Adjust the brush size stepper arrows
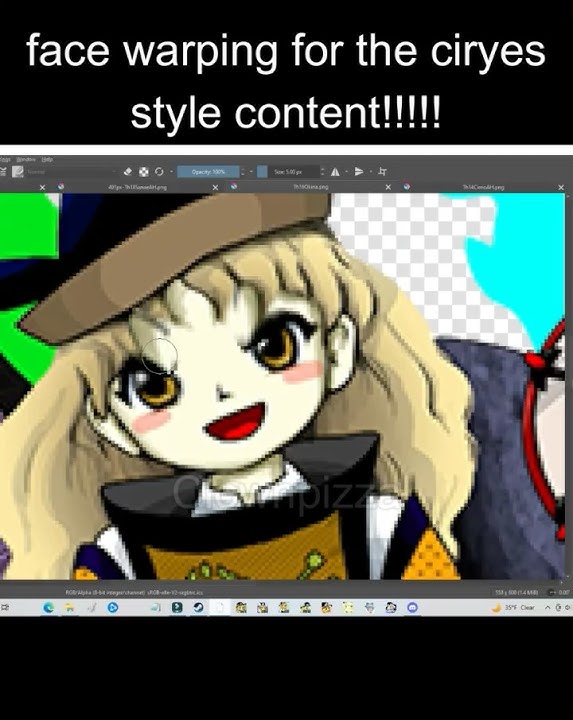The height and width of the screenshot is (720, 573). [x=322, y=172]
